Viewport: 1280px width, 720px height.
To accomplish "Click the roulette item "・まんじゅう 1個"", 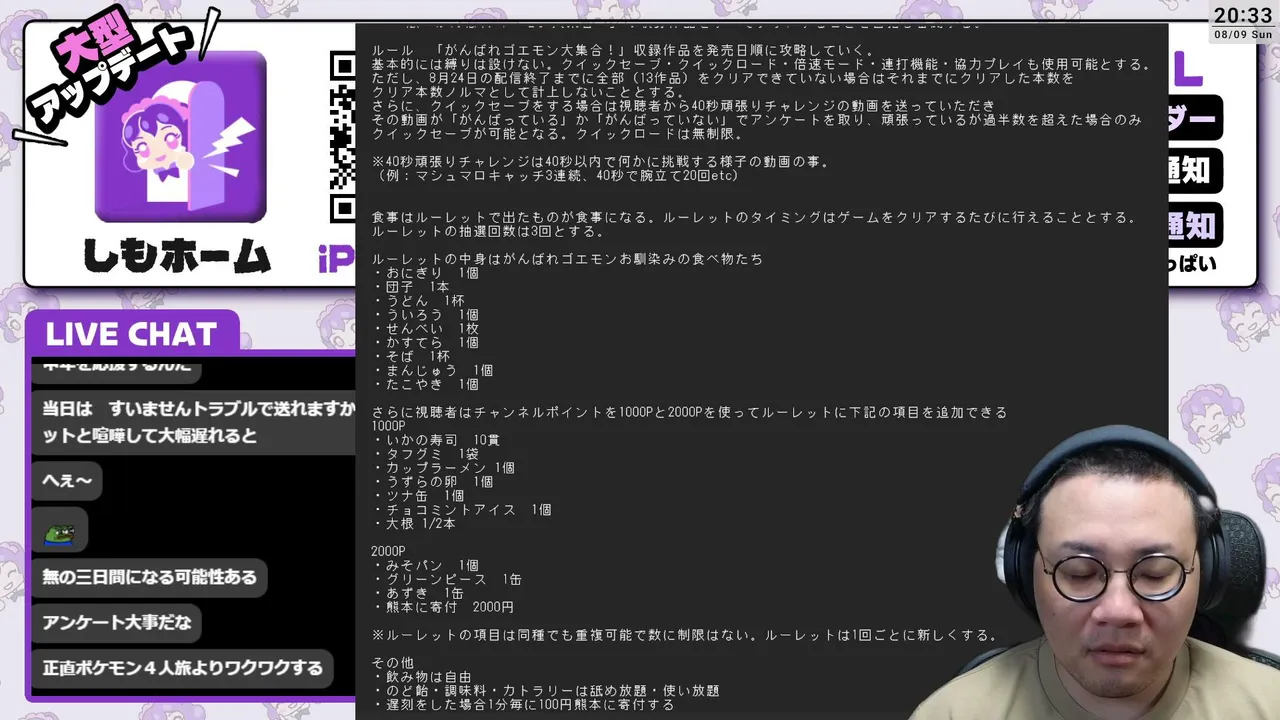I will (432, 371).
